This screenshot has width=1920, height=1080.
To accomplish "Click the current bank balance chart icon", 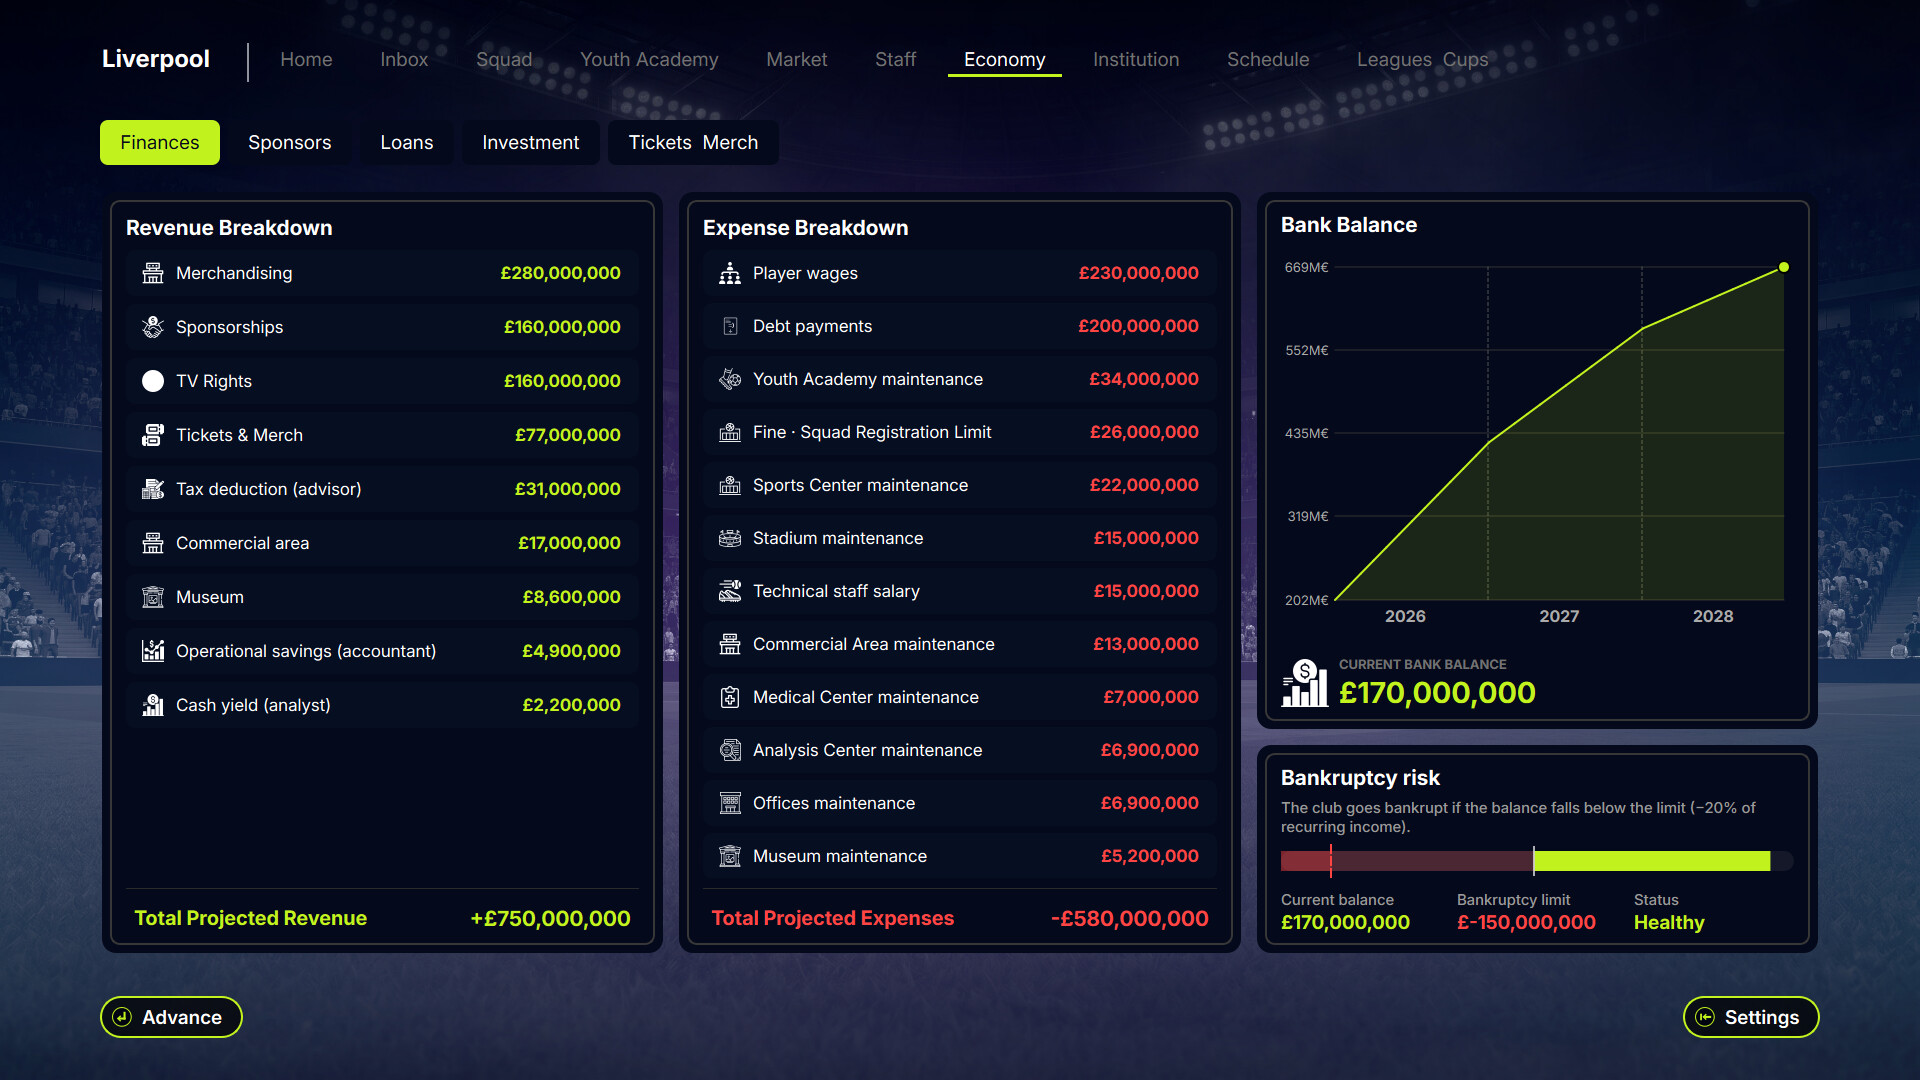I will tap(1305, 683).
